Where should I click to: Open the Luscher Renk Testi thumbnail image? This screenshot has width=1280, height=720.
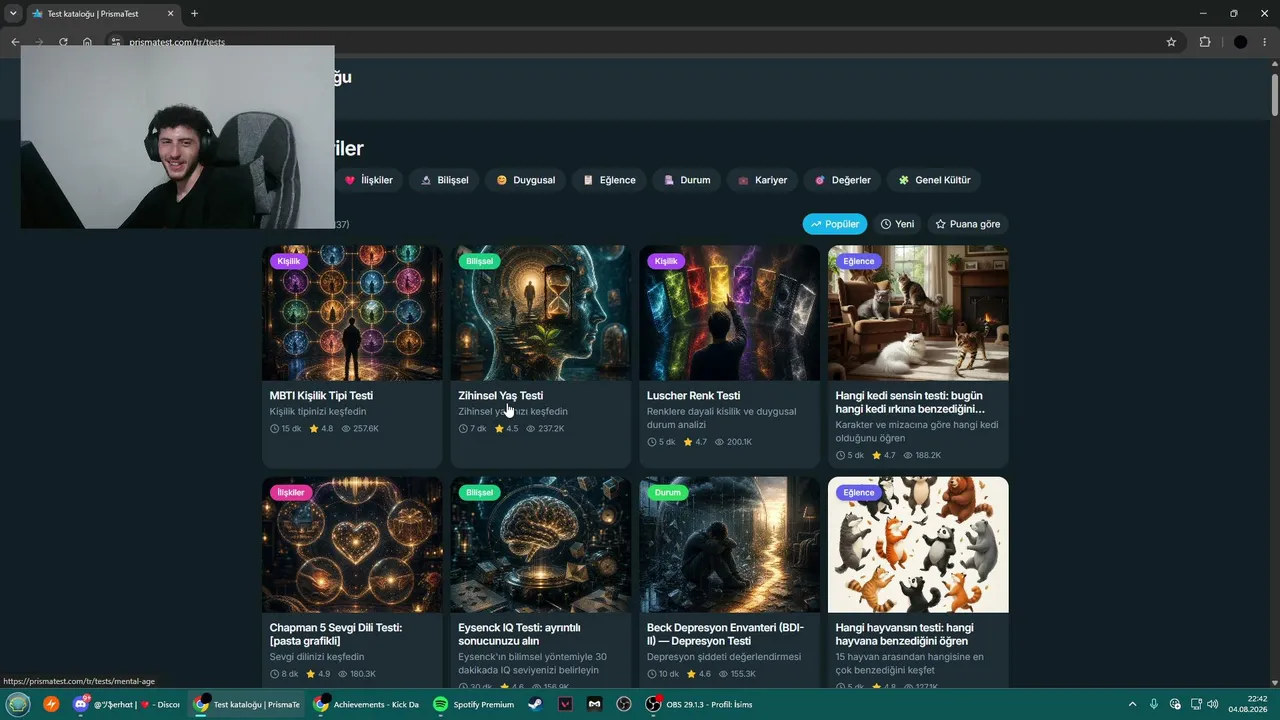(729, 313)
